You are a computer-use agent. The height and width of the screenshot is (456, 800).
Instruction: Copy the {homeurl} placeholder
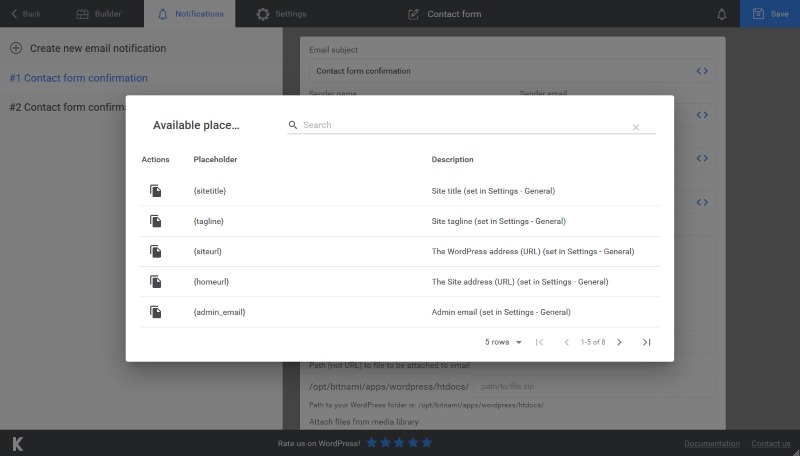click(x=156, y=282)
